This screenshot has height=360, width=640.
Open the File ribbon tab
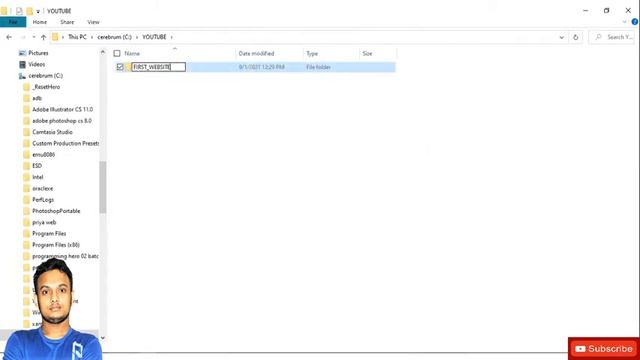[13, 22]
